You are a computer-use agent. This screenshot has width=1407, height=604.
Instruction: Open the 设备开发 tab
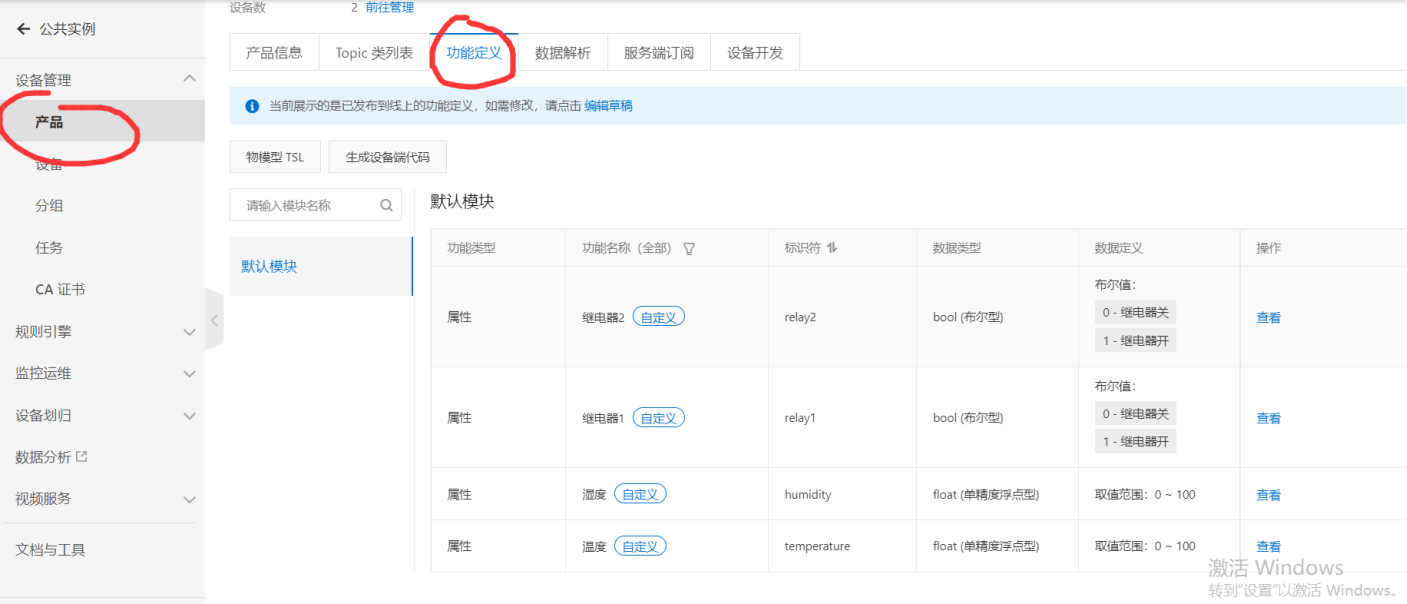point(755,53)
